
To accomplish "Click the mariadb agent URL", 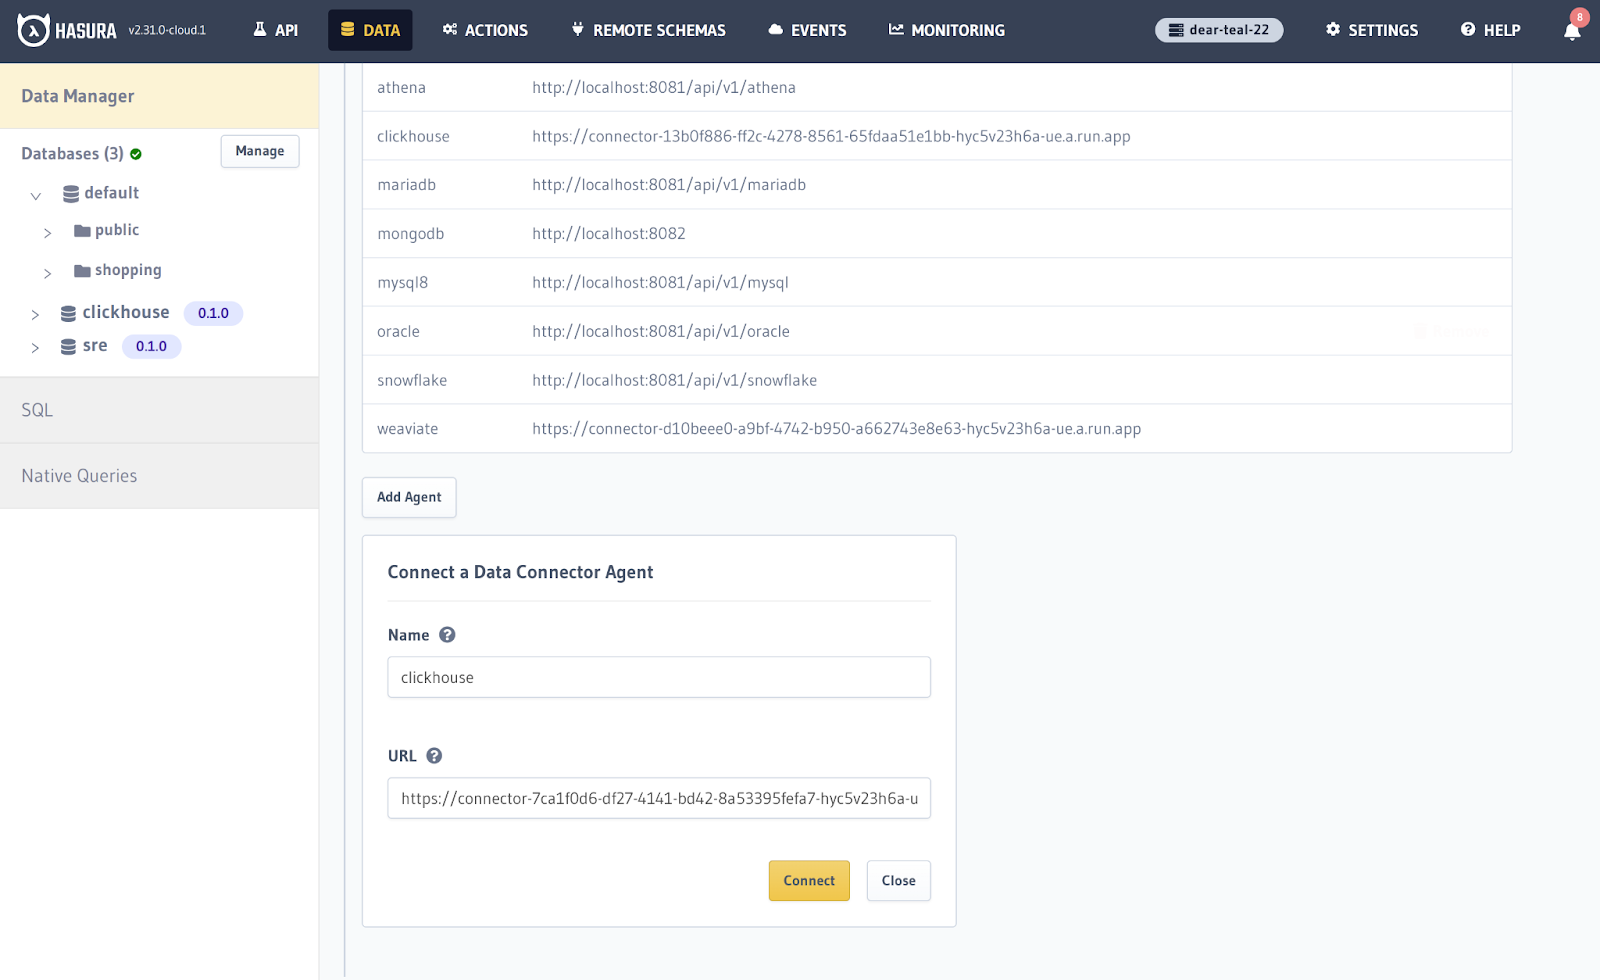I will [669, 185].
